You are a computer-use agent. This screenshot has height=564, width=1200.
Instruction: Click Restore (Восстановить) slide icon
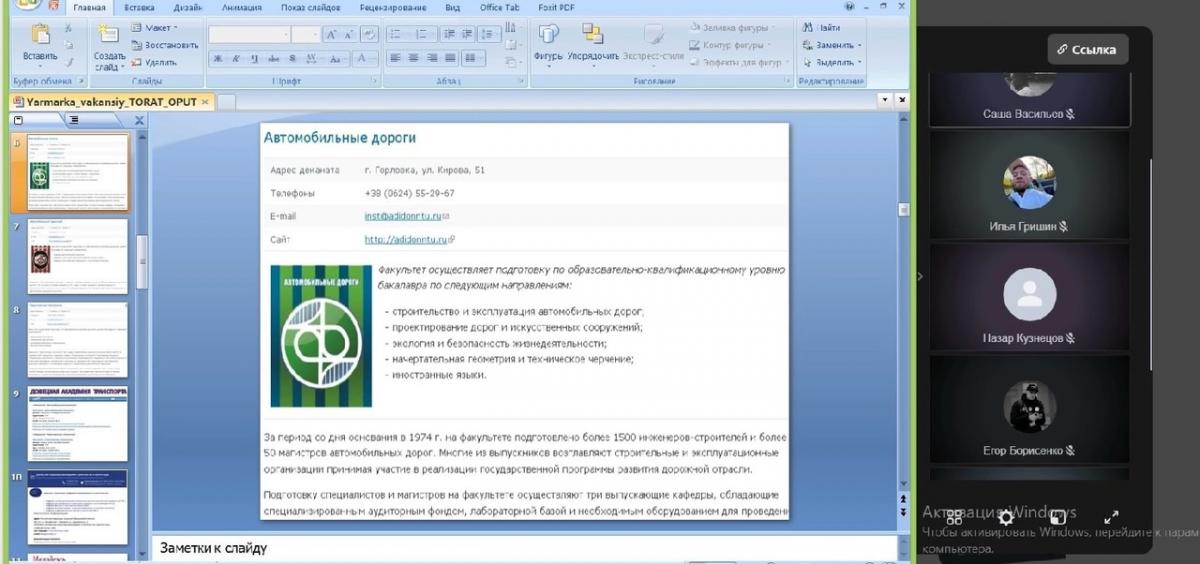136,45
